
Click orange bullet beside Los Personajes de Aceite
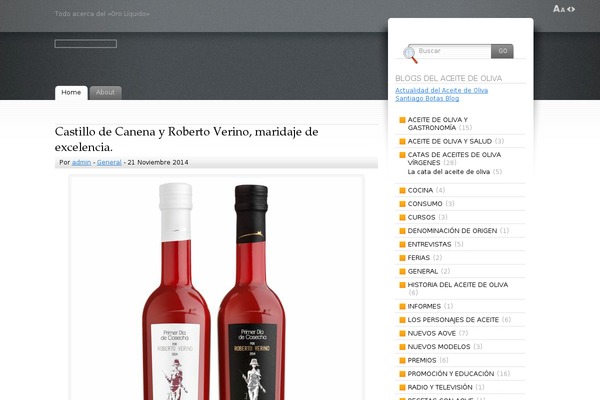pos(402,320)
